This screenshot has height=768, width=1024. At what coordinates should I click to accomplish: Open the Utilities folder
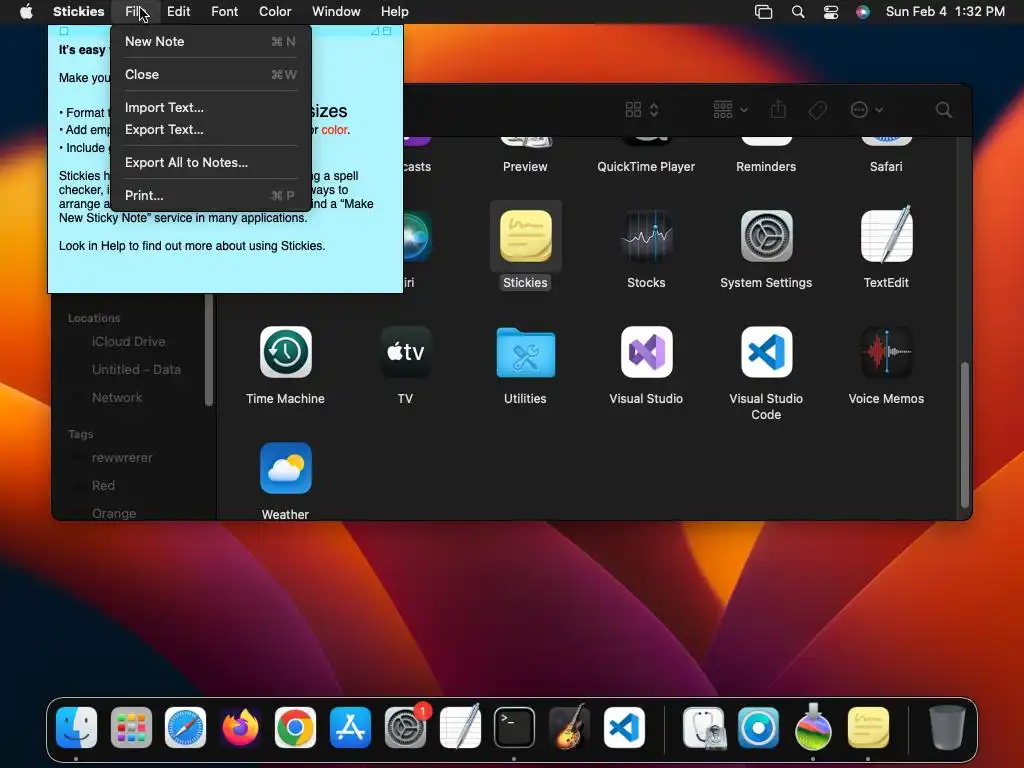[525, 353]
